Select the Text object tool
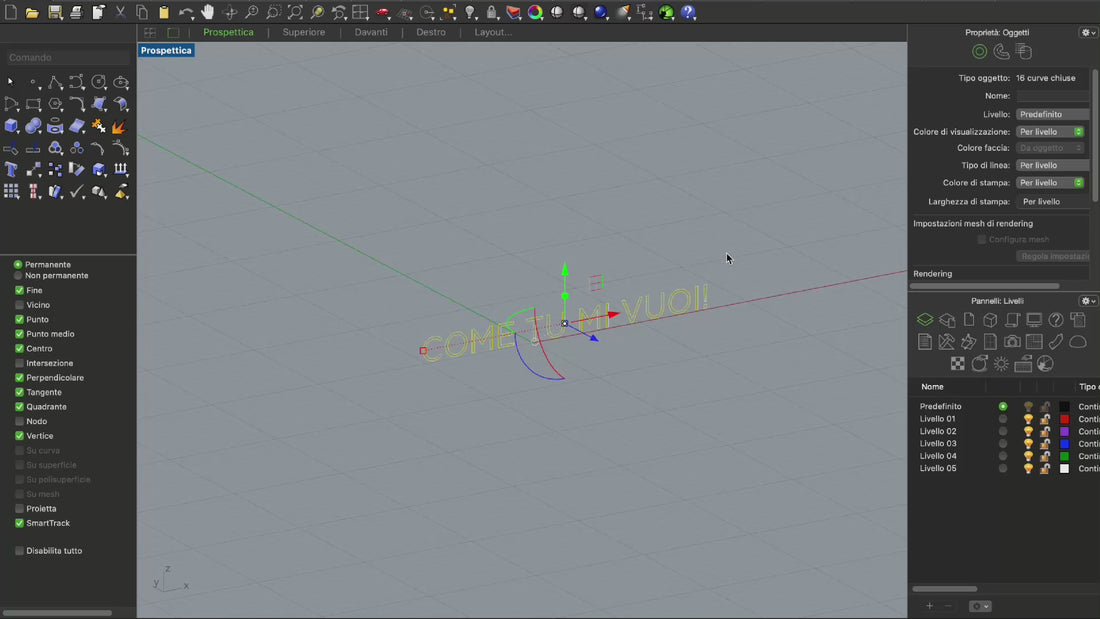This screenshot has height=619, width=1100. pyautogui.click(x=11, y=170)
